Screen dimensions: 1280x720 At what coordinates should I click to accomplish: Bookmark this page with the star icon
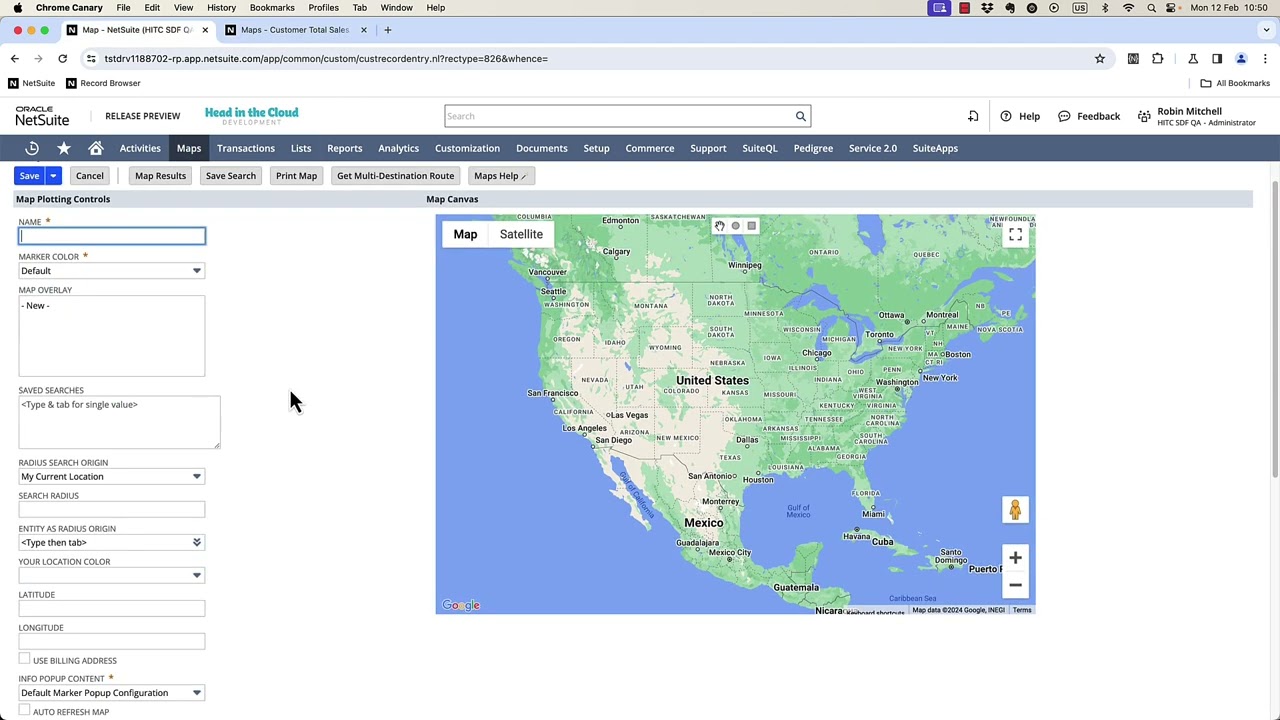tap(1100, 59)
